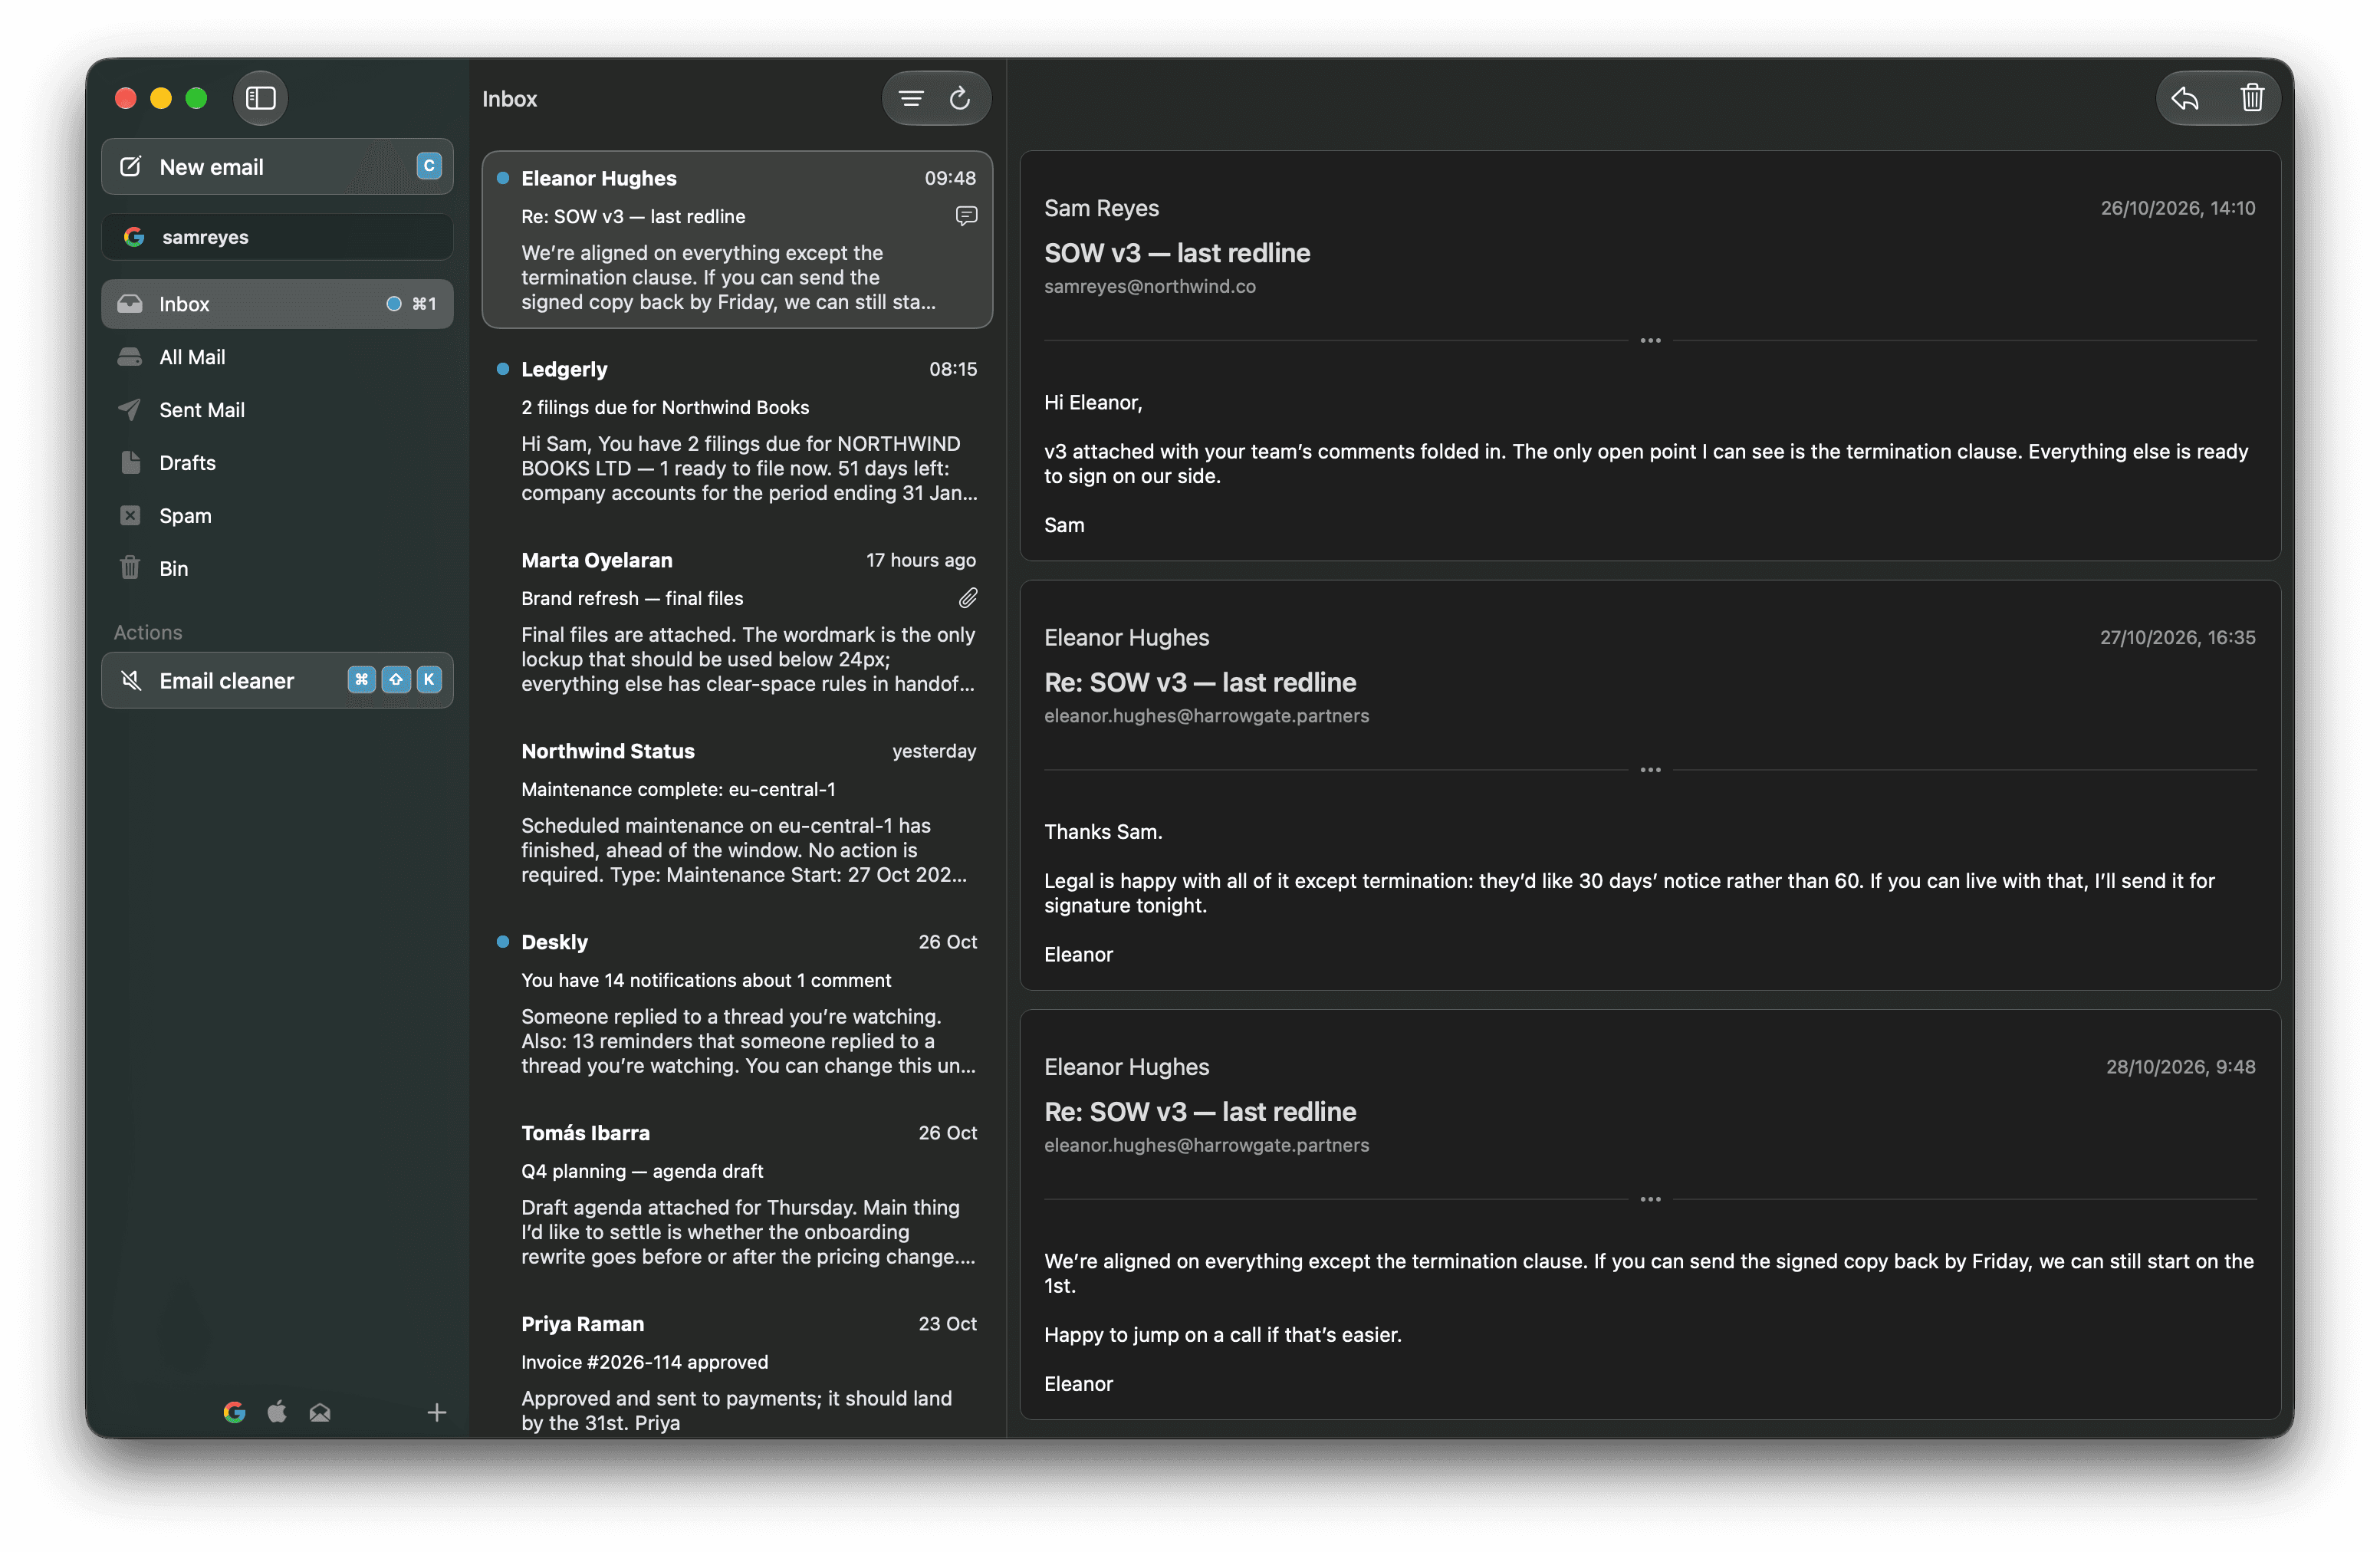Delete the open conversation with trash icon

click(x=2252, y=98)
